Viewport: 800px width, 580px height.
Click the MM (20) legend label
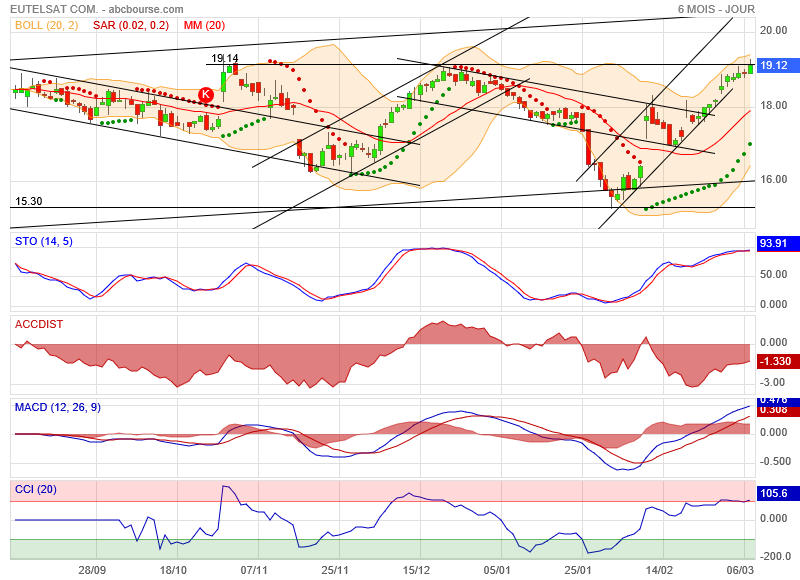(x=204, y=25)
